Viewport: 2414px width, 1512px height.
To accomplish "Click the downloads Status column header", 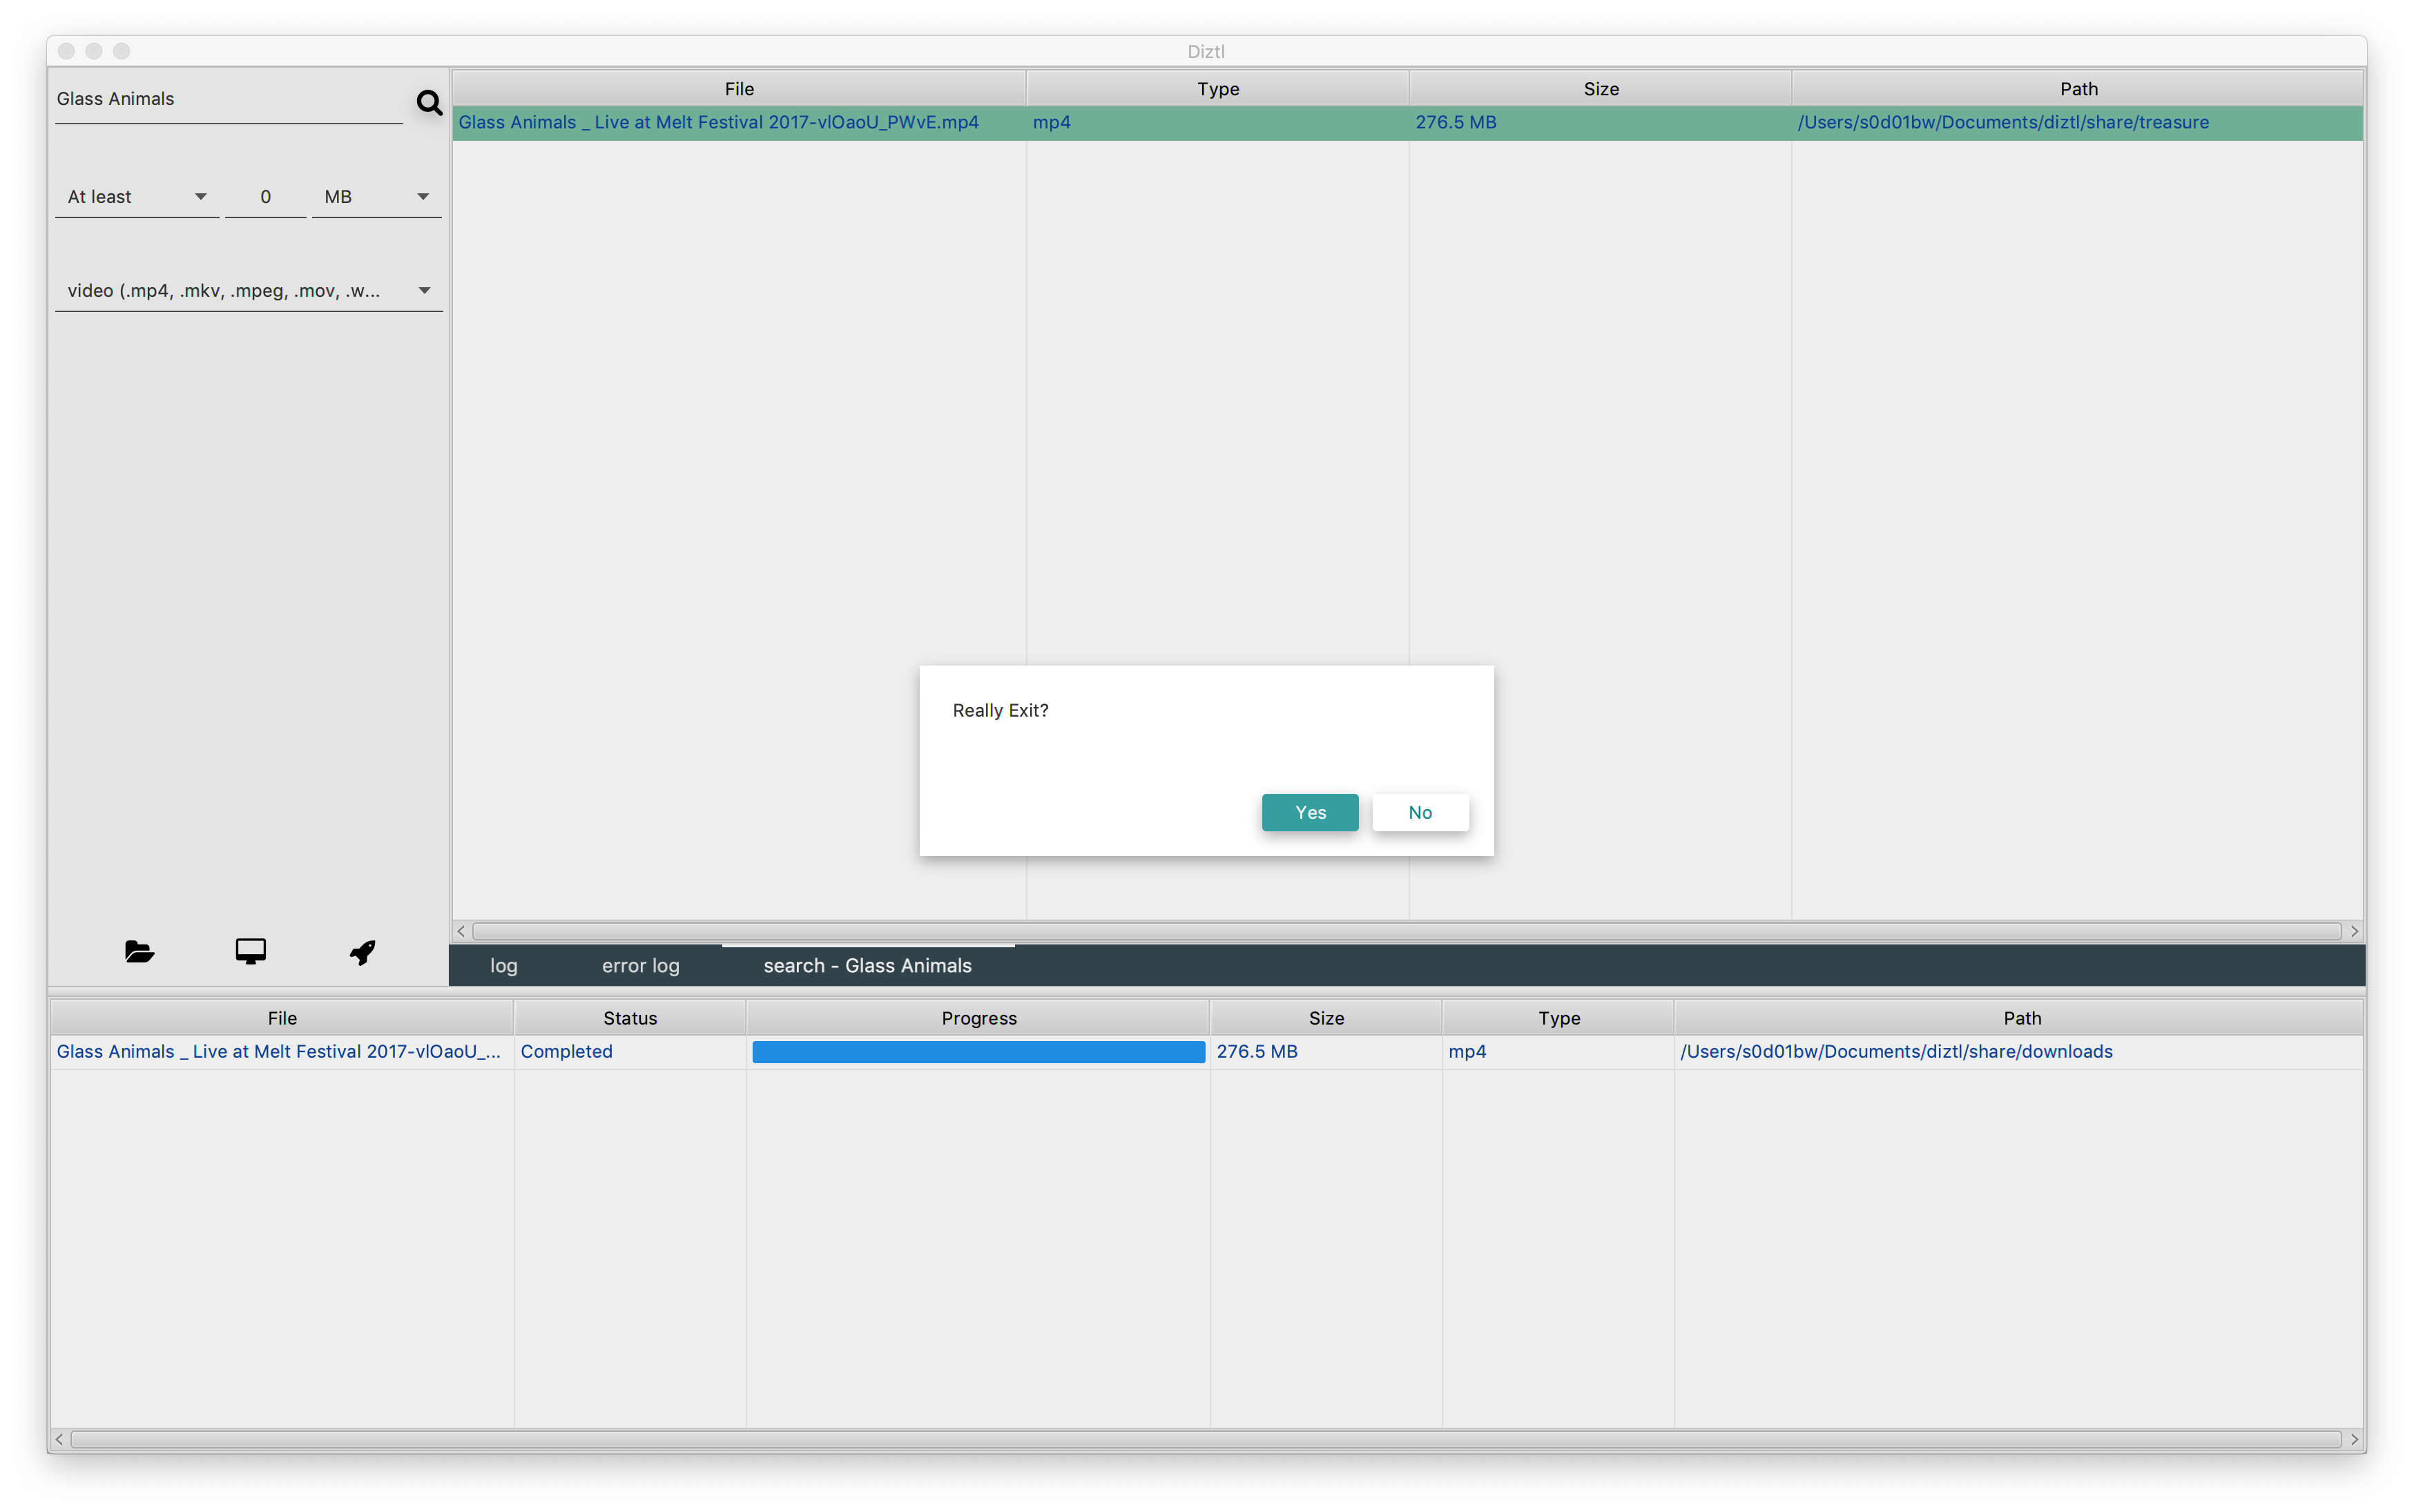I will (630, 1017).
